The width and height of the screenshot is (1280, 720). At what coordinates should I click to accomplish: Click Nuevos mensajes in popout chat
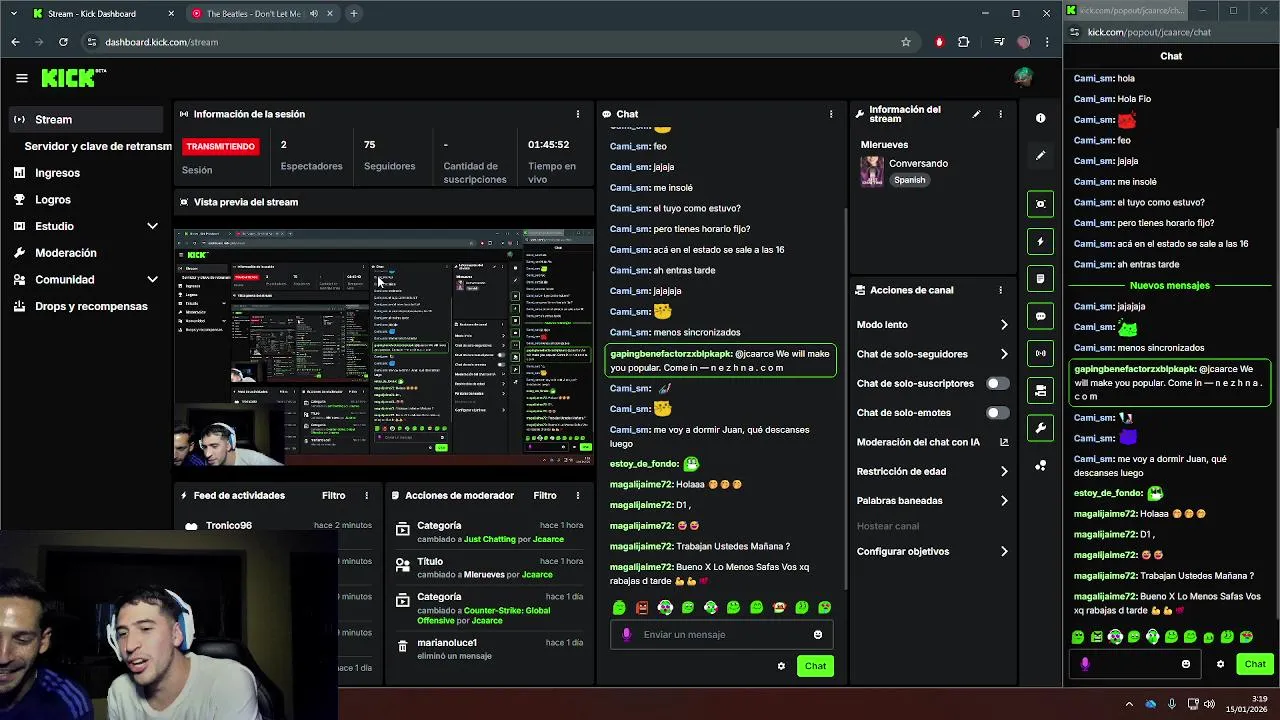pos(1169,285)
